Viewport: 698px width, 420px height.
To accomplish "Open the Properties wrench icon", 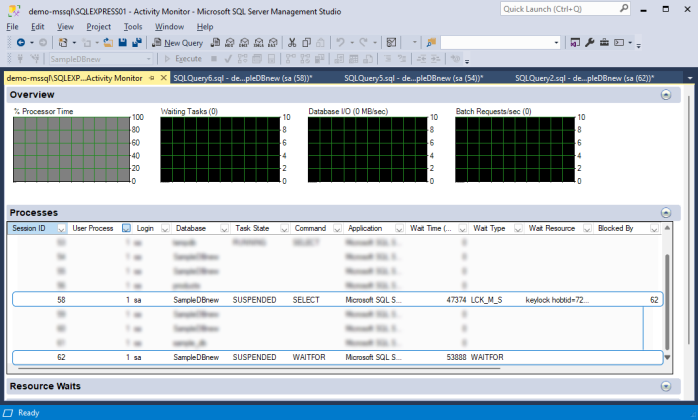I will [x=590, y=43].
